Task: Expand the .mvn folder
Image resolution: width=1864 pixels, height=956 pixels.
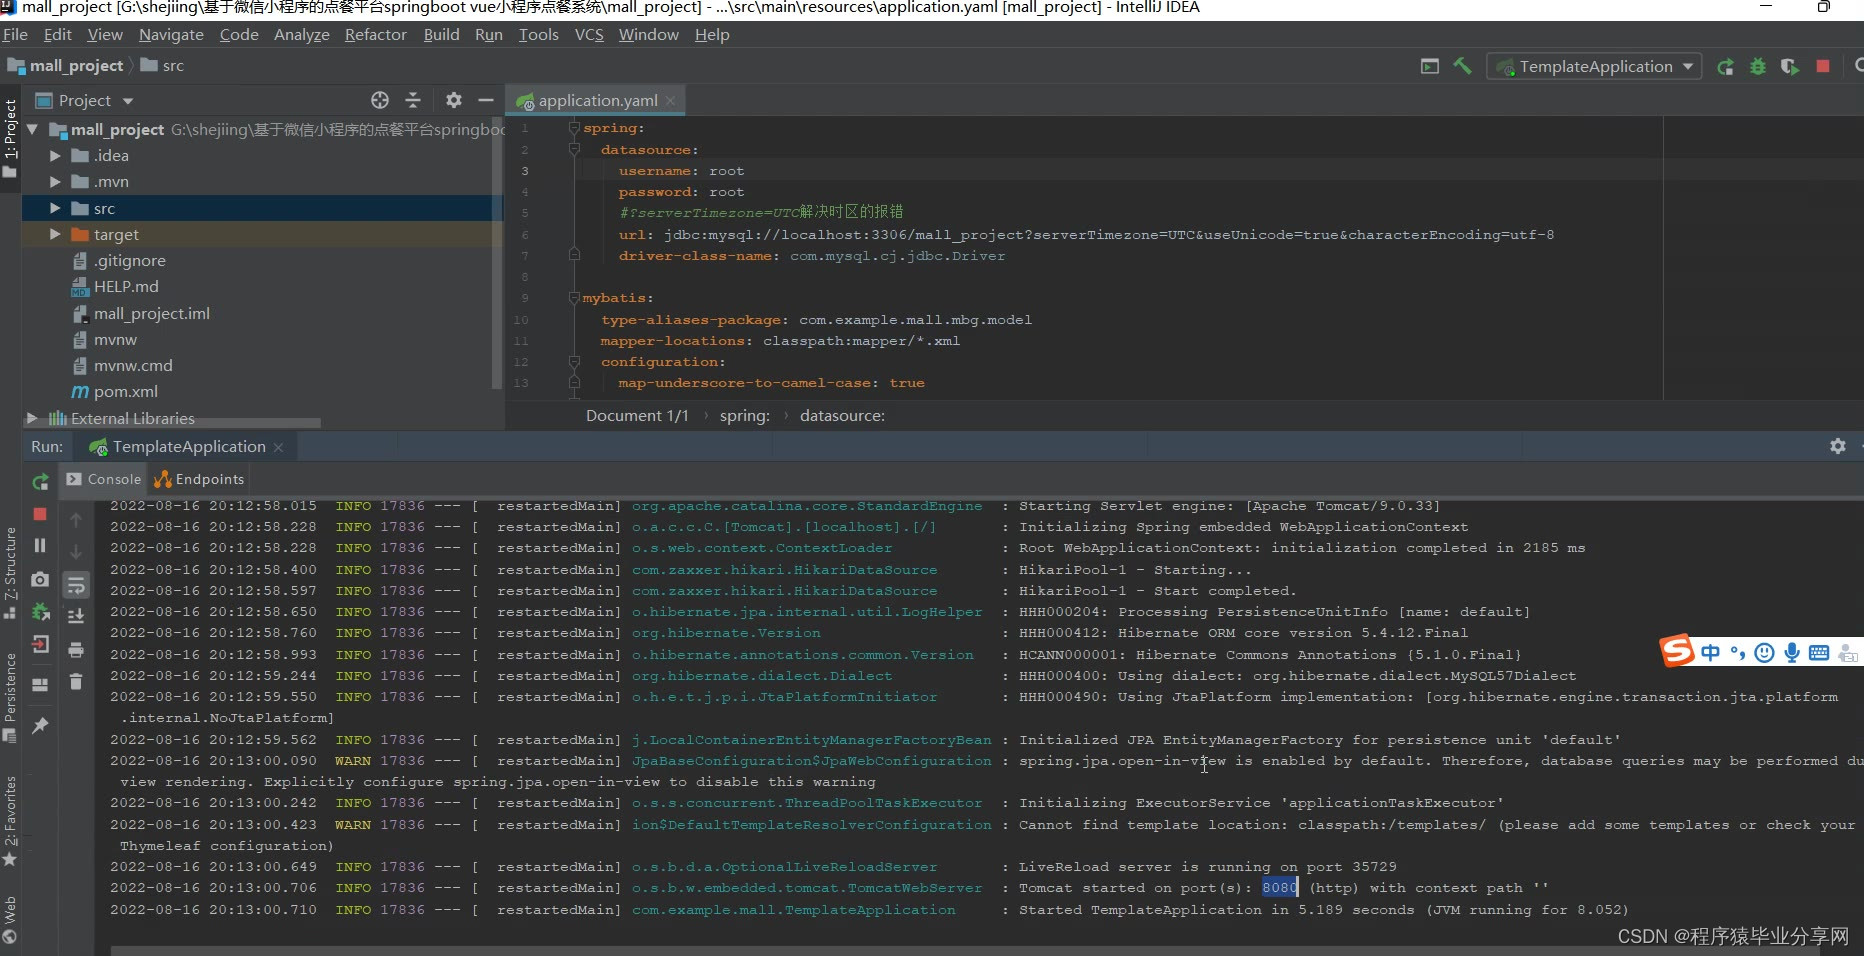Action: 55,182
